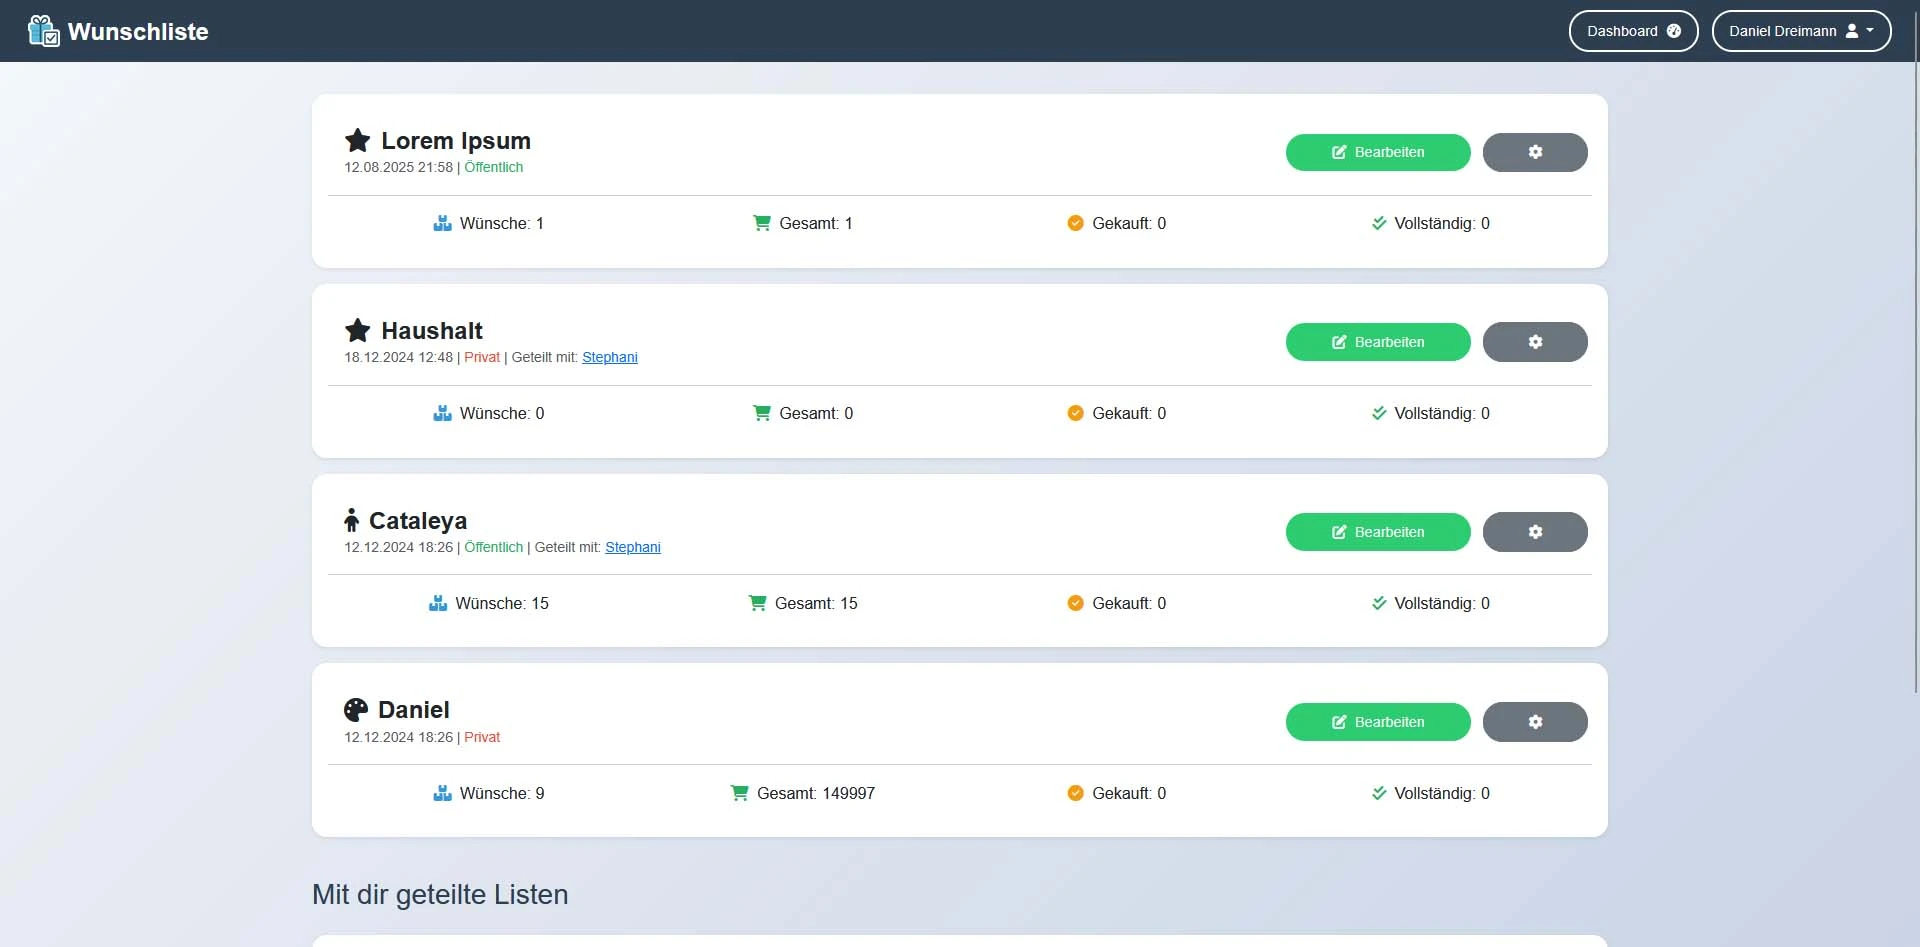This screenshot has width=1920, height=947.
Task: Click Bearbeiten for the Daniel list
Action: click(1377, 722)
